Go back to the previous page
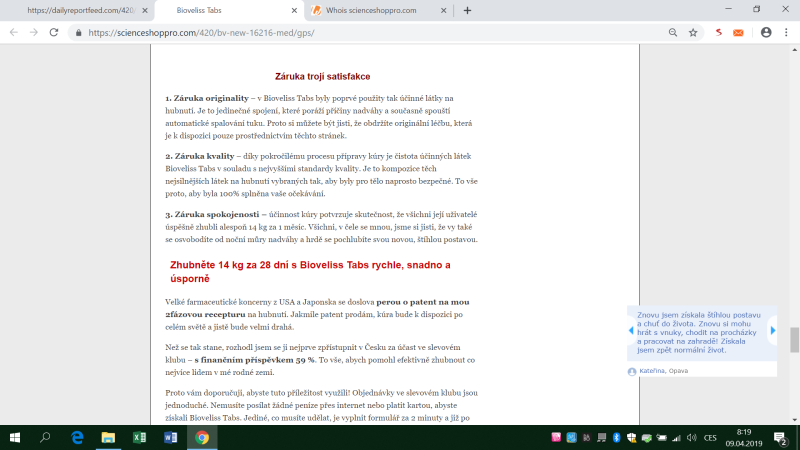 coord(14,33)
